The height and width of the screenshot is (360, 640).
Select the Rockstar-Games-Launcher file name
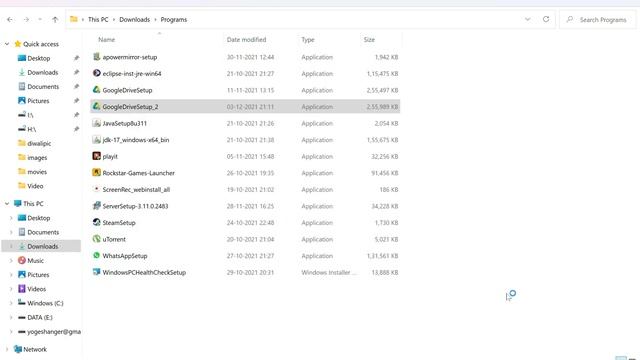click(x=138, y=173)
